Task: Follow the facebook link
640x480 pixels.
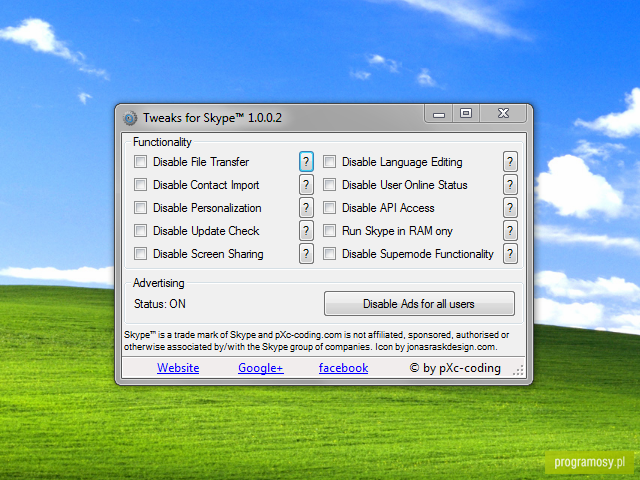Action: 343,368
